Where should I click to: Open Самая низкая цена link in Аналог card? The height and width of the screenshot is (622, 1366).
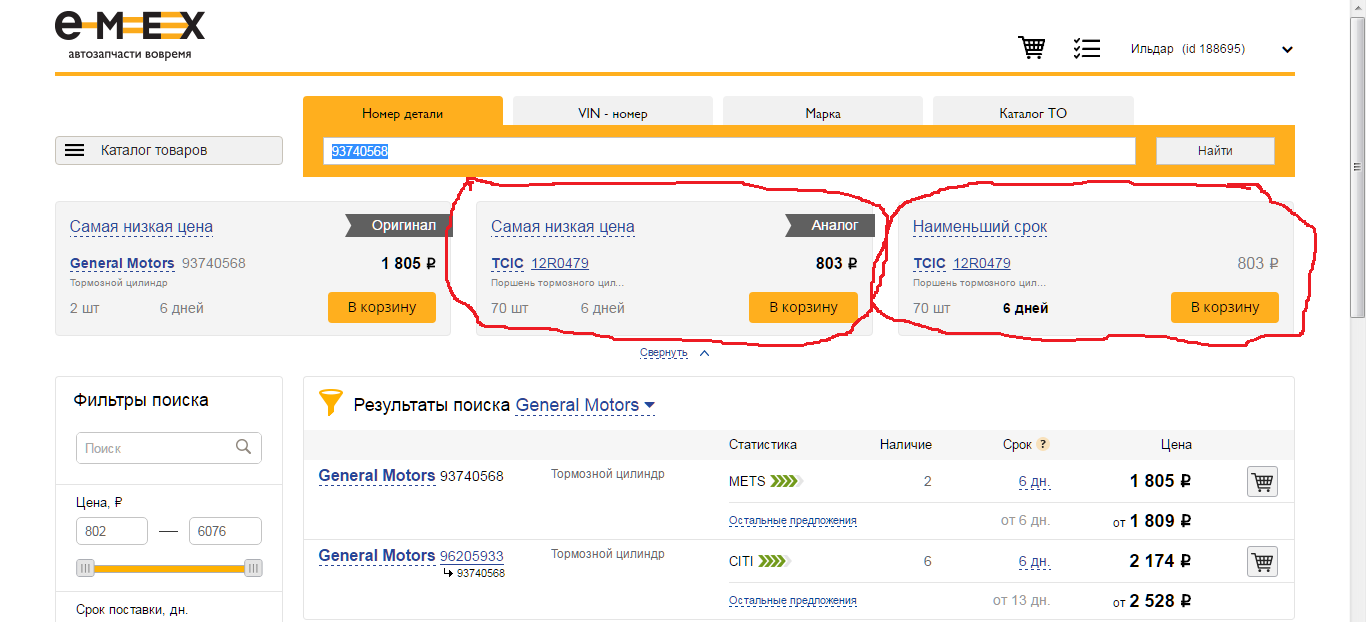point(563,227)
